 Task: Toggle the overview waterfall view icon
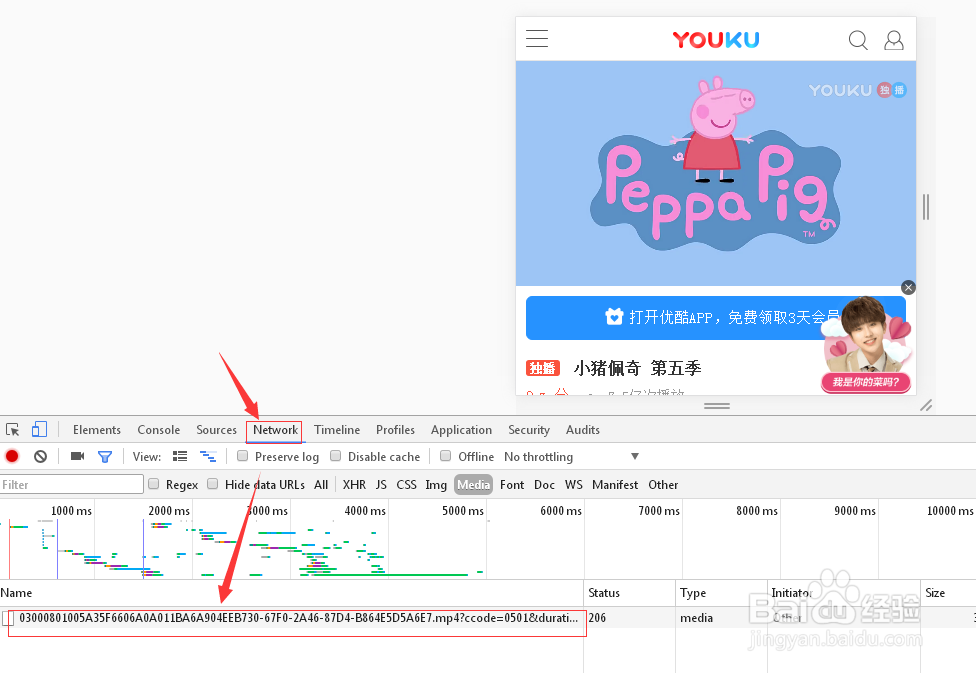(x=208, y=456)
